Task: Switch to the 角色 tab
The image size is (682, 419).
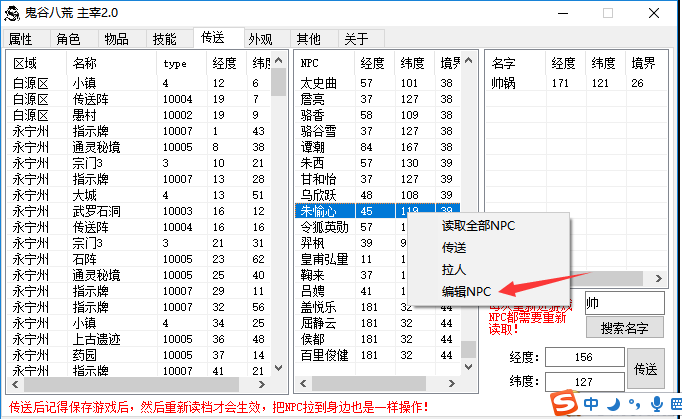Action: coord(74,39)
